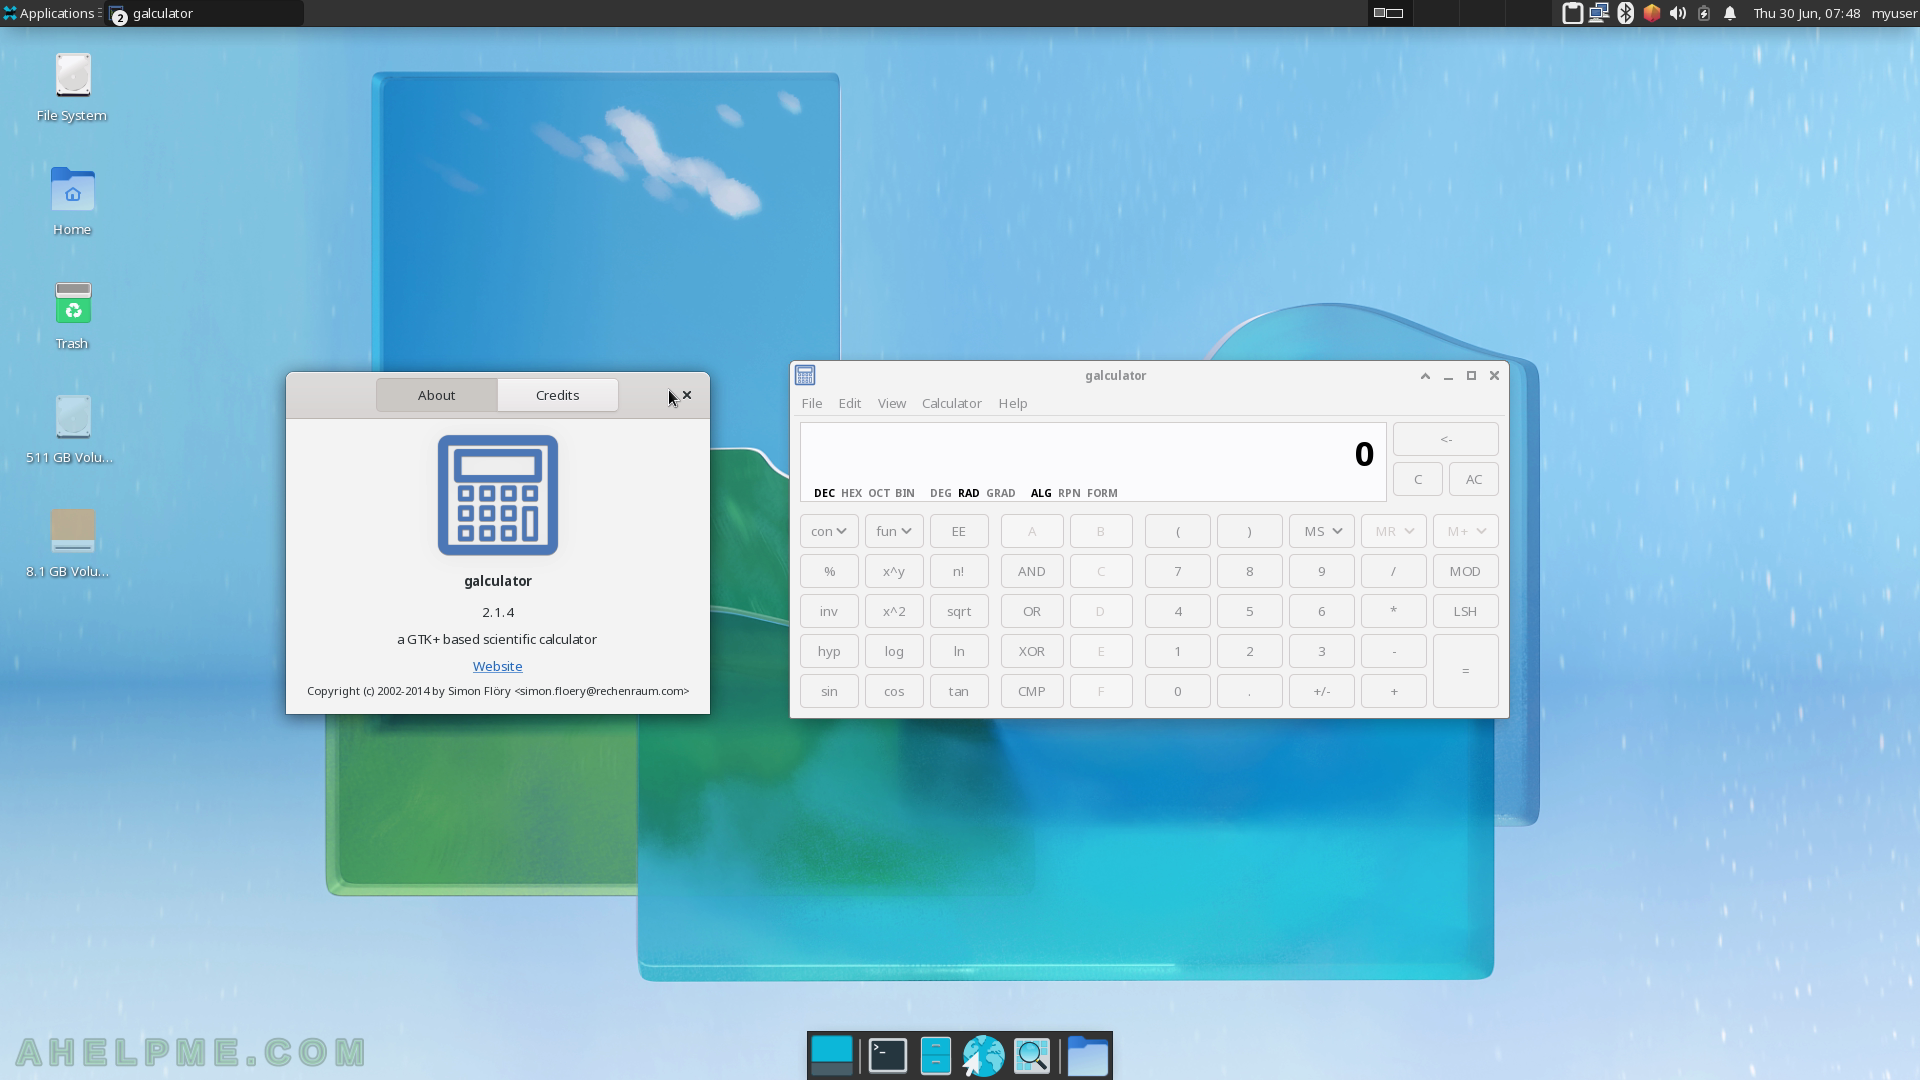The height and width of the screenshot is (1080, 1920).
Task: Click the +/- sign button
Action: 1322,691
